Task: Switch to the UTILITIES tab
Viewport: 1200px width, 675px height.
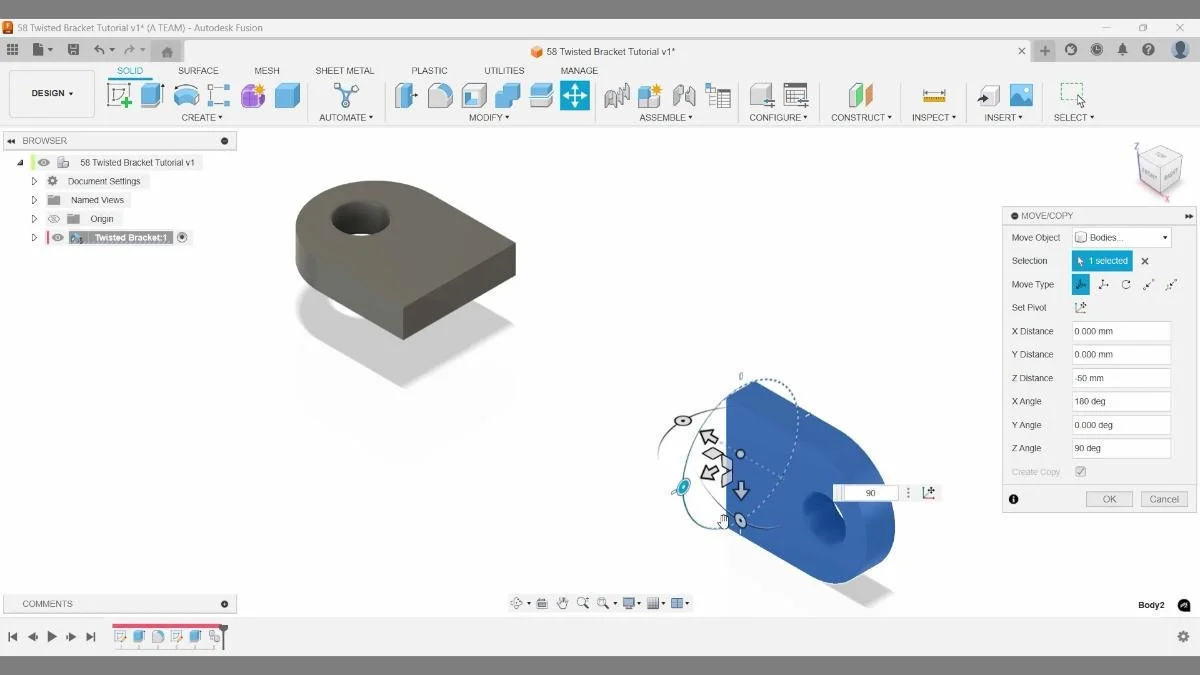Action: (x=504, y=71)
